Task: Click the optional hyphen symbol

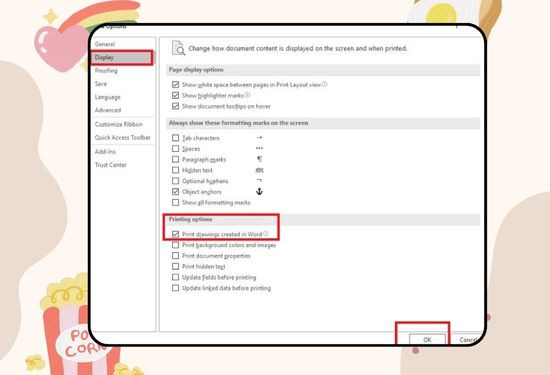Action: [259, 180]
